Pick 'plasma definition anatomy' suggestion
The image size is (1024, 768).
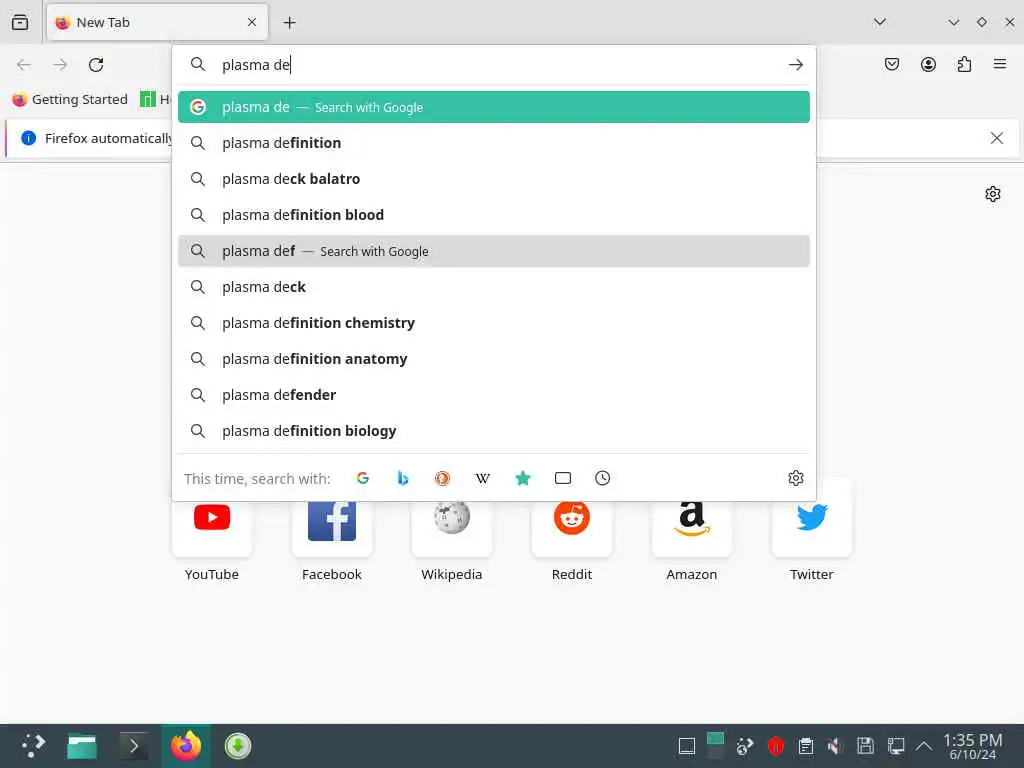(x=494, y=359)
